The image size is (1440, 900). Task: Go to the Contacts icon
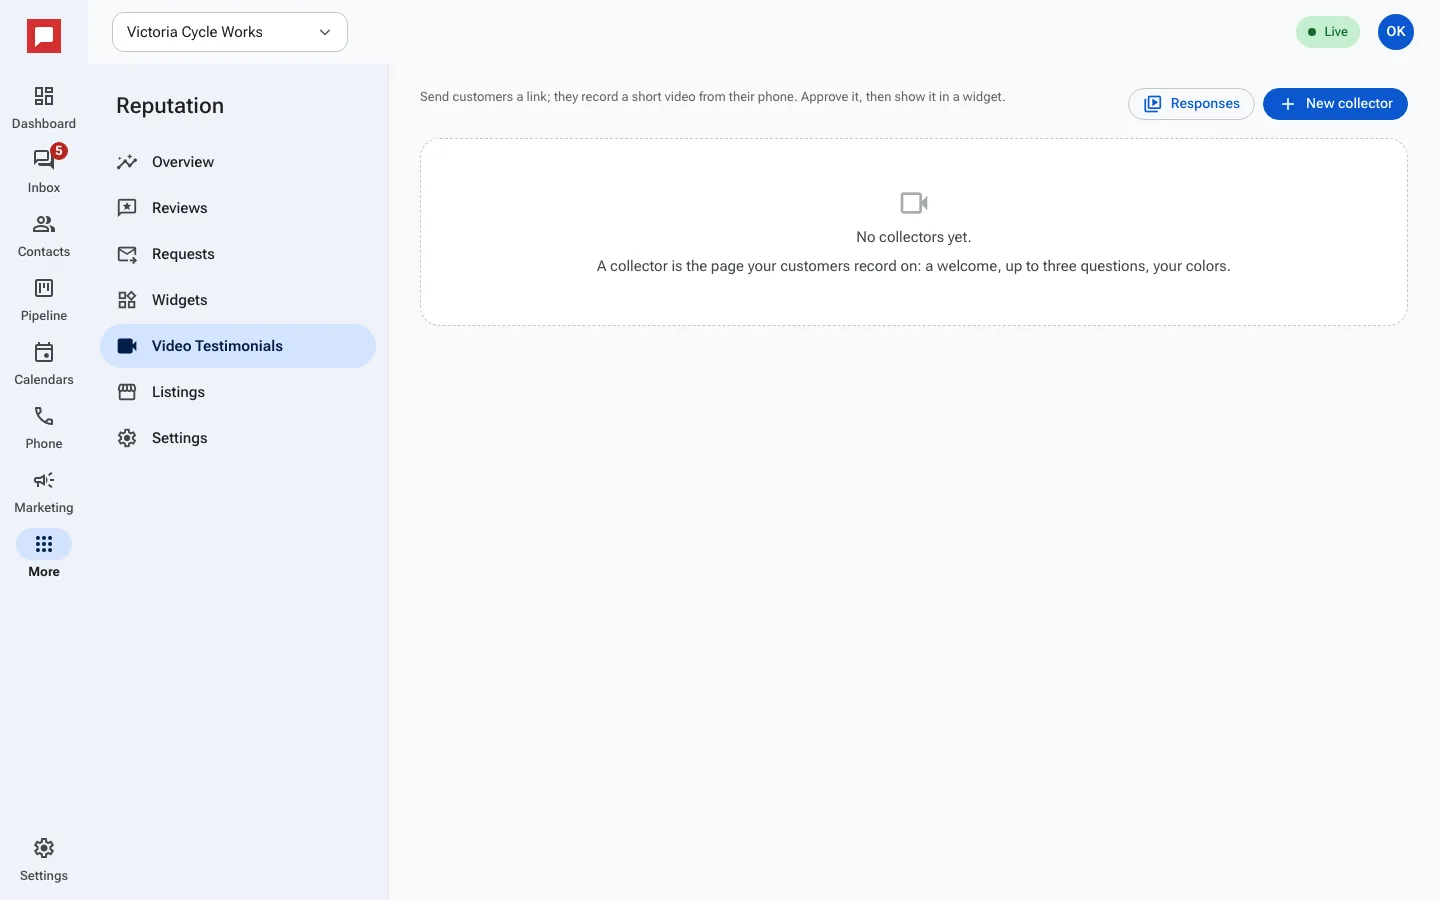[x=44, y=224]
